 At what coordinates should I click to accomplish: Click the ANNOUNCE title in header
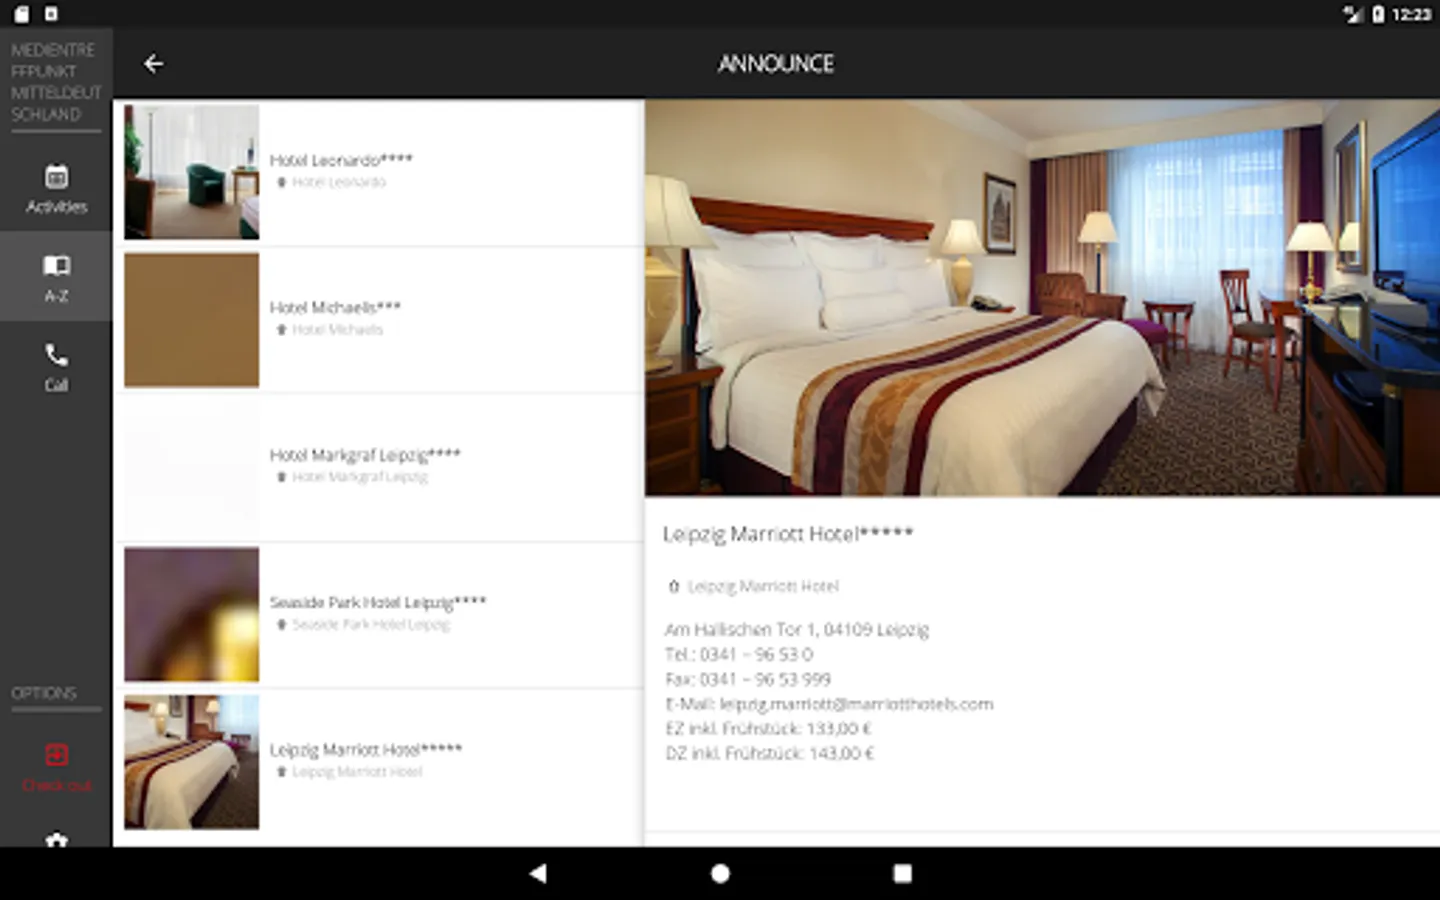pos(776,64)
